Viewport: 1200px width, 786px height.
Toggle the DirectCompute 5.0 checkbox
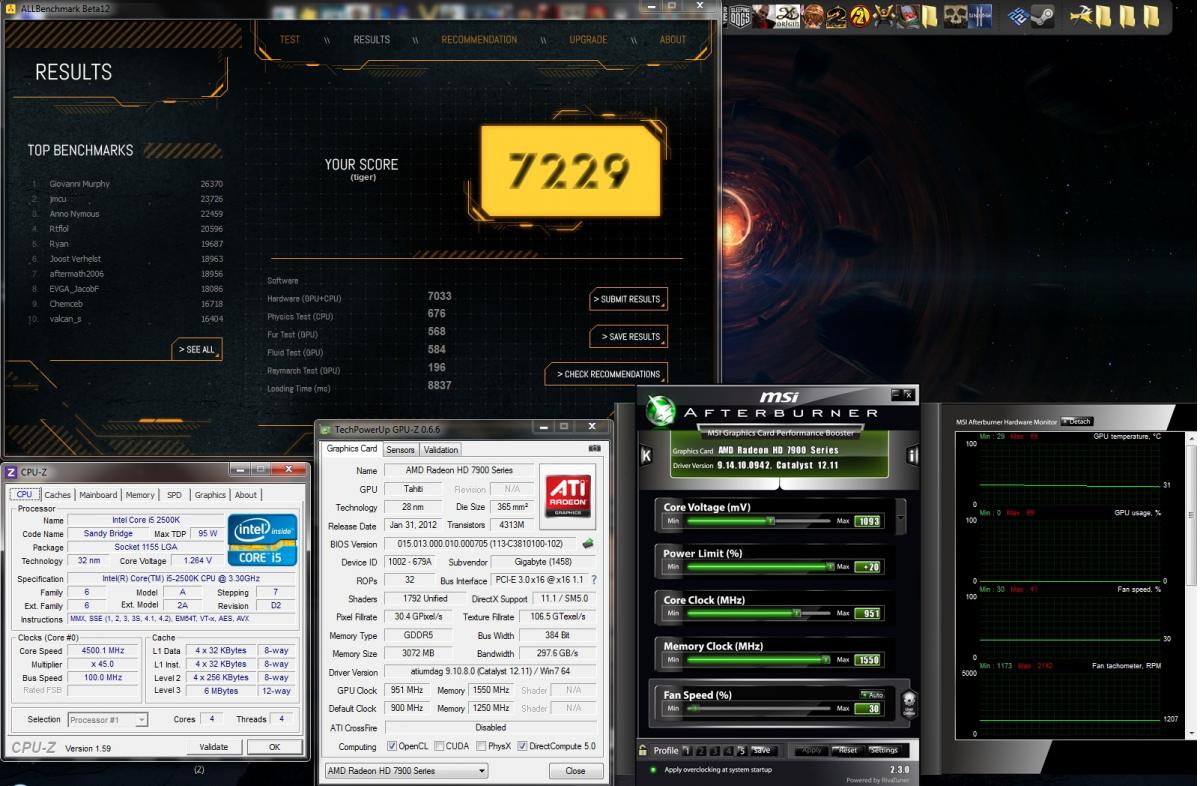(522, 746)
